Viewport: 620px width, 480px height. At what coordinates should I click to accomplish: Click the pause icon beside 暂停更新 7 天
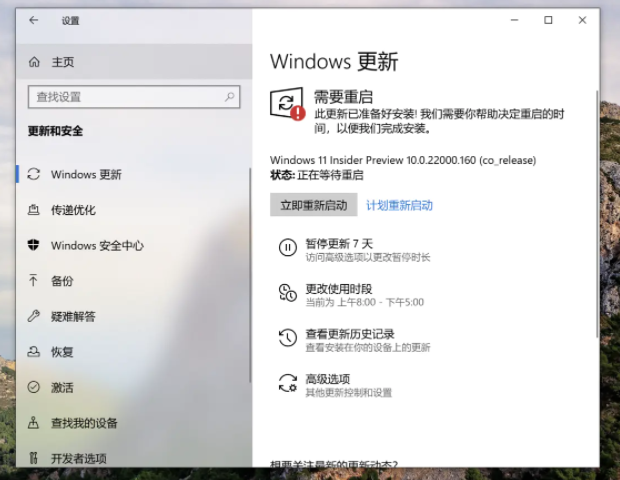(x=287, y=248)
